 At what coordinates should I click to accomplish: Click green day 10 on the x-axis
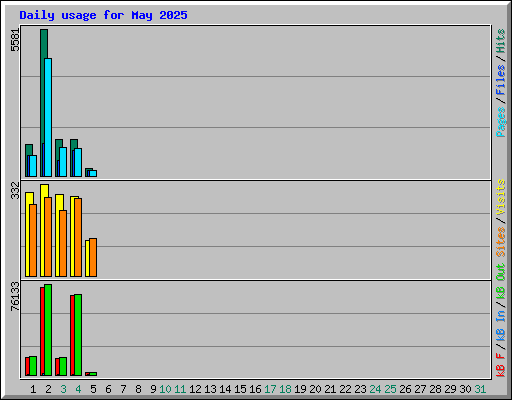(165, 389)
